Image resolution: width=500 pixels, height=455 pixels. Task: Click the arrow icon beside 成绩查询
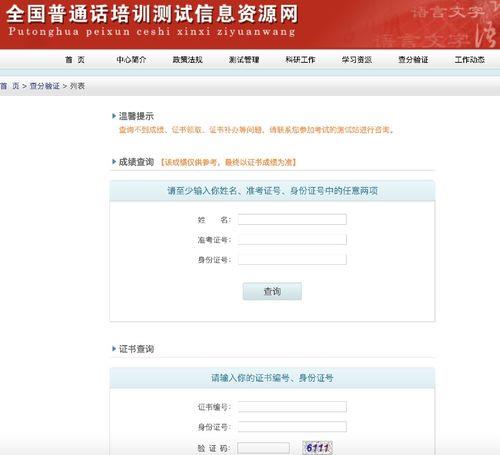tap(114, 162)
